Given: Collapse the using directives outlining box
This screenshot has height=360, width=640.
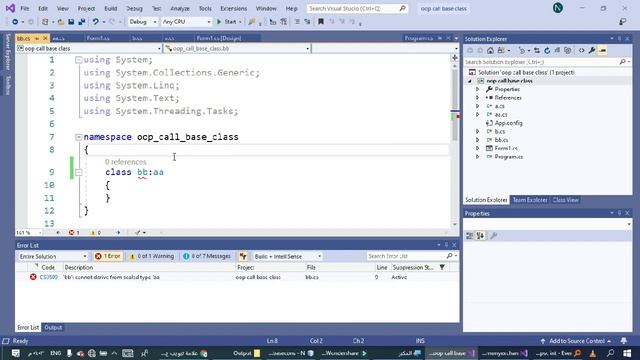Looking at the screenshot, I should (x=78, y=60).
